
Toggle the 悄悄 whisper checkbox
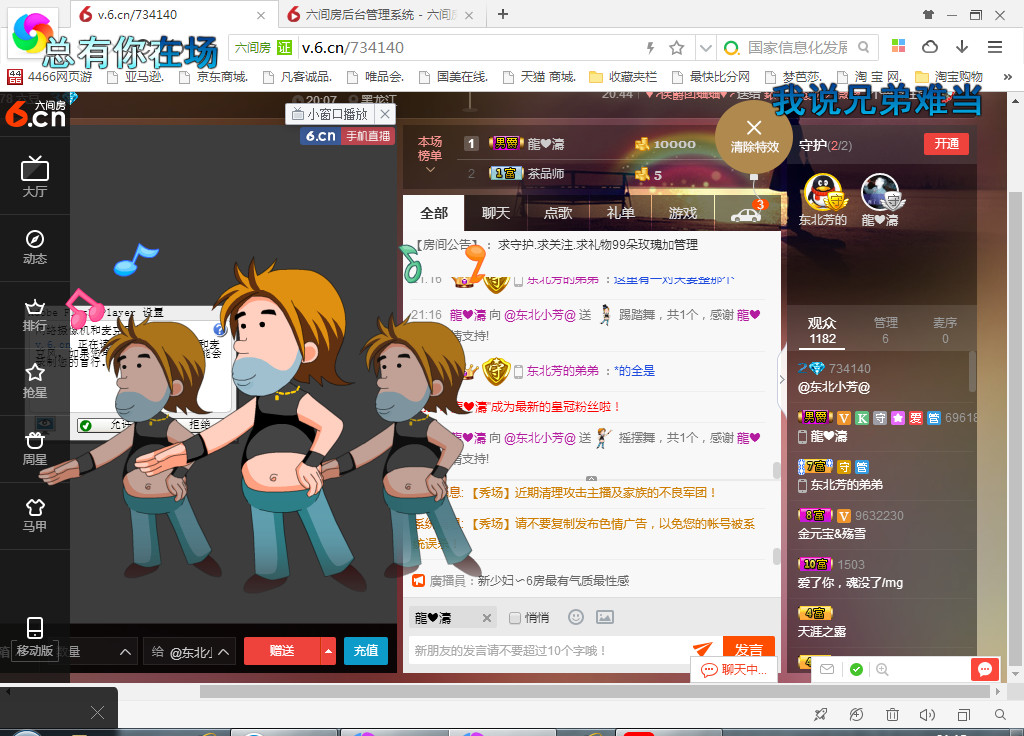click(x=515, y=618)
